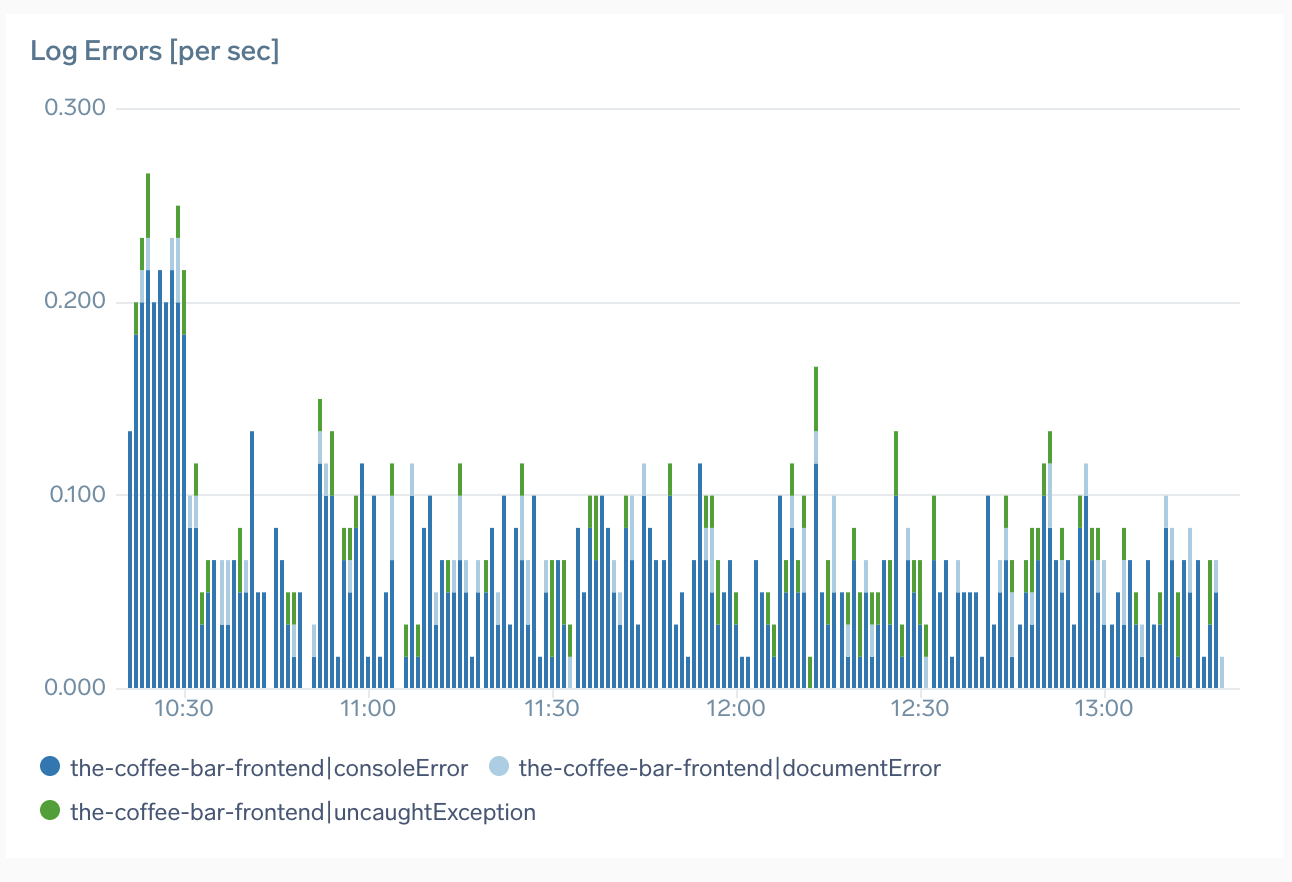
Task: Click the 12:00 time axis label
Action: click(736, 709)
